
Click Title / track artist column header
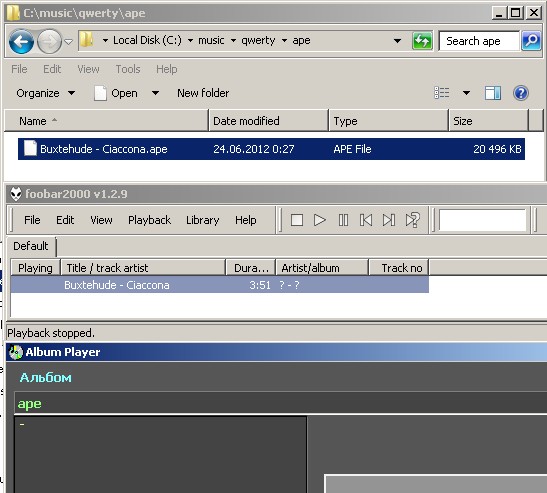(143, 268)
